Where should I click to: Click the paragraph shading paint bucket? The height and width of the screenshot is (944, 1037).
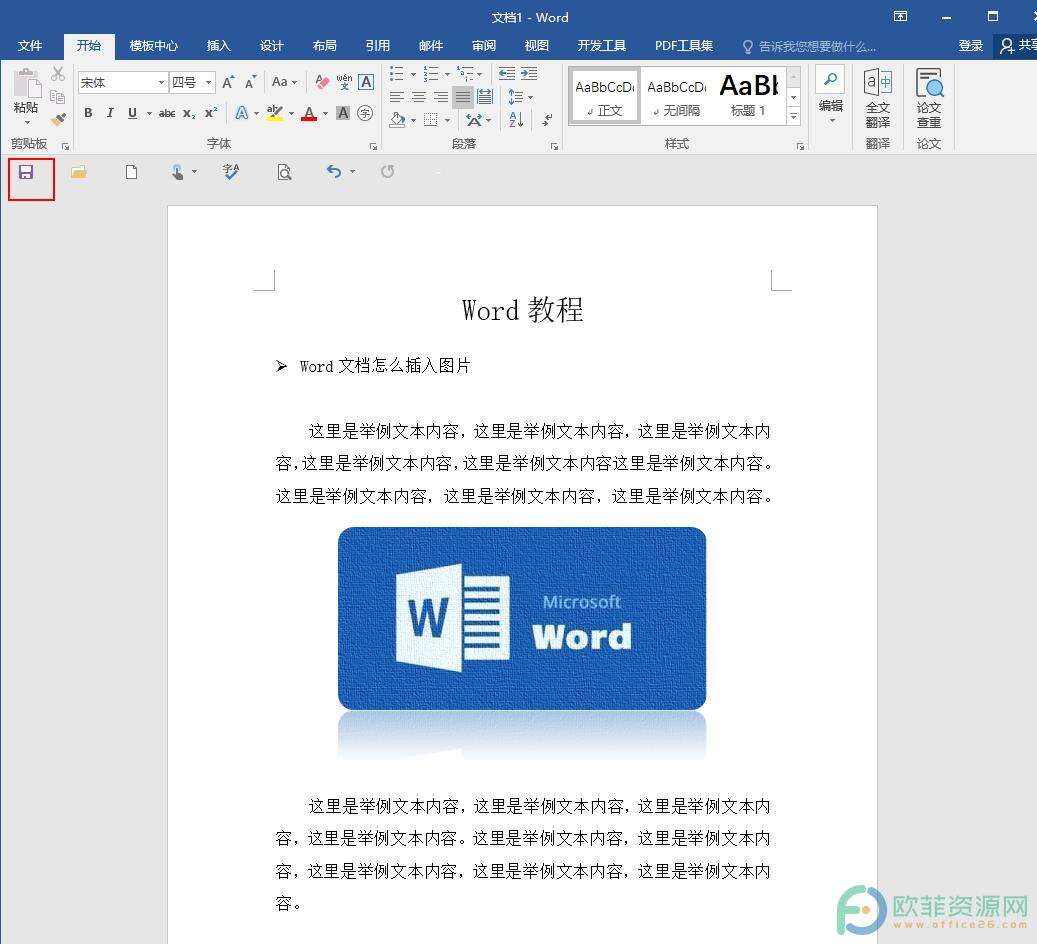397,120
